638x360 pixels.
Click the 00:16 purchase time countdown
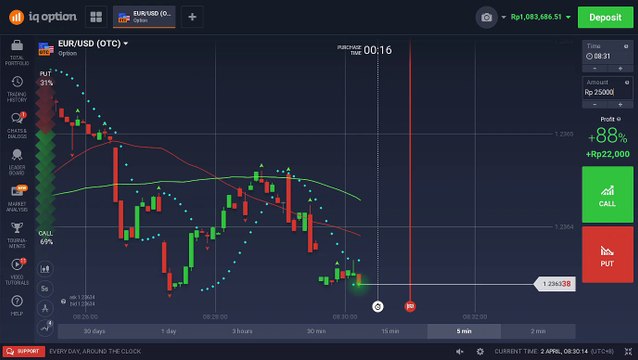click(x=378, y=50)
